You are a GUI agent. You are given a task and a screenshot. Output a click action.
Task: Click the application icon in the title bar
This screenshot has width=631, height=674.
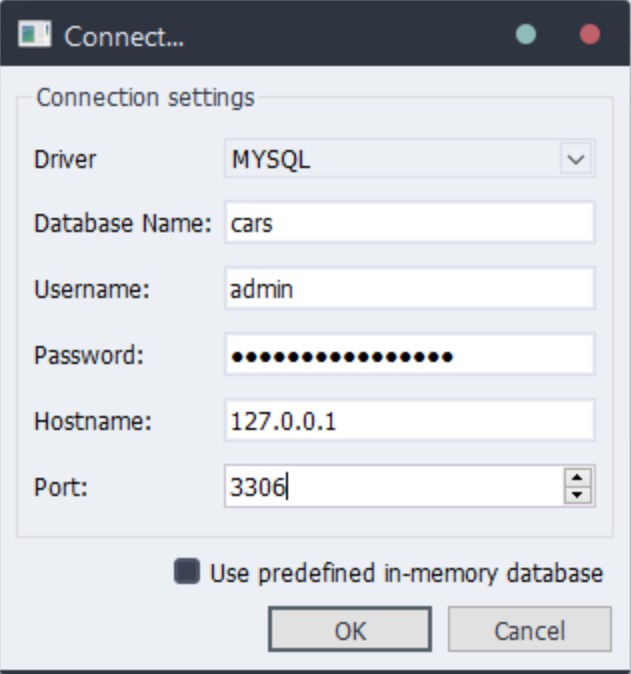35,35
